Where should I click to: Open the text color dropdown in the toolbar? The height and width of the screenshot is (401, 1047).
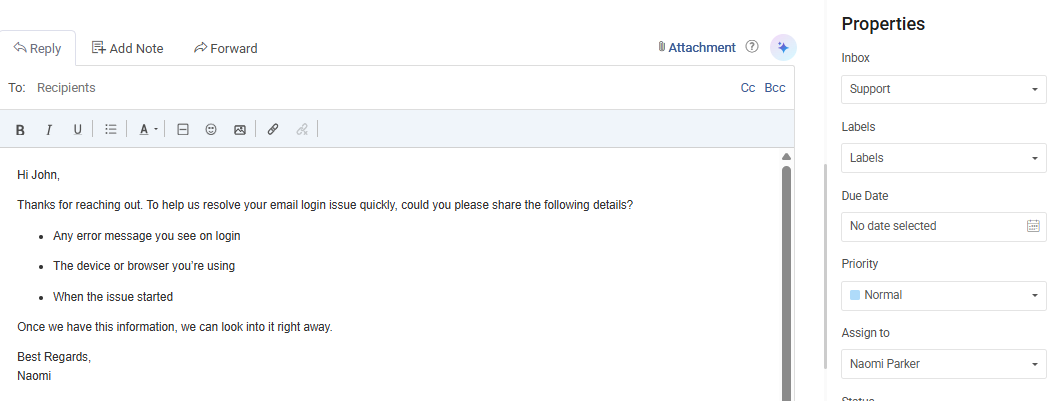click(x=148, y=129)
